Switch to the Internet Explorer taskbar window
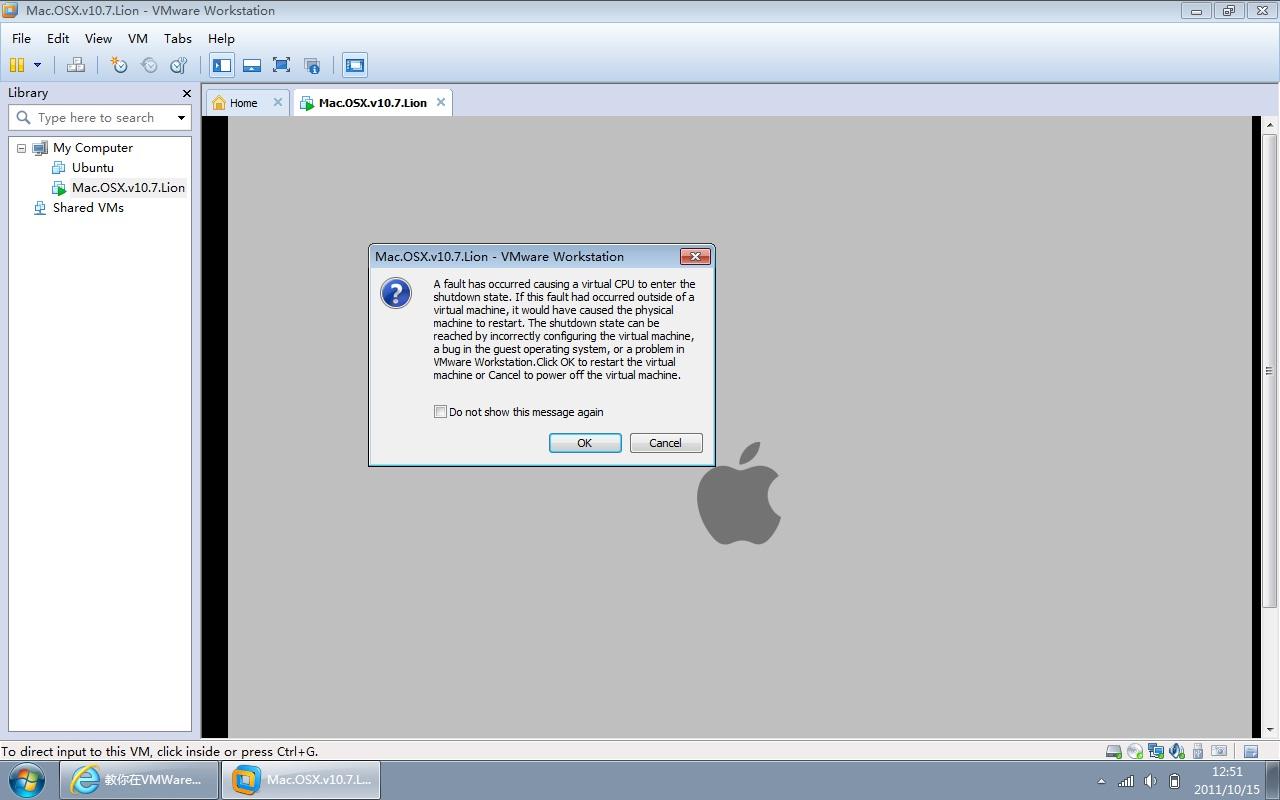 click(140, 780)
